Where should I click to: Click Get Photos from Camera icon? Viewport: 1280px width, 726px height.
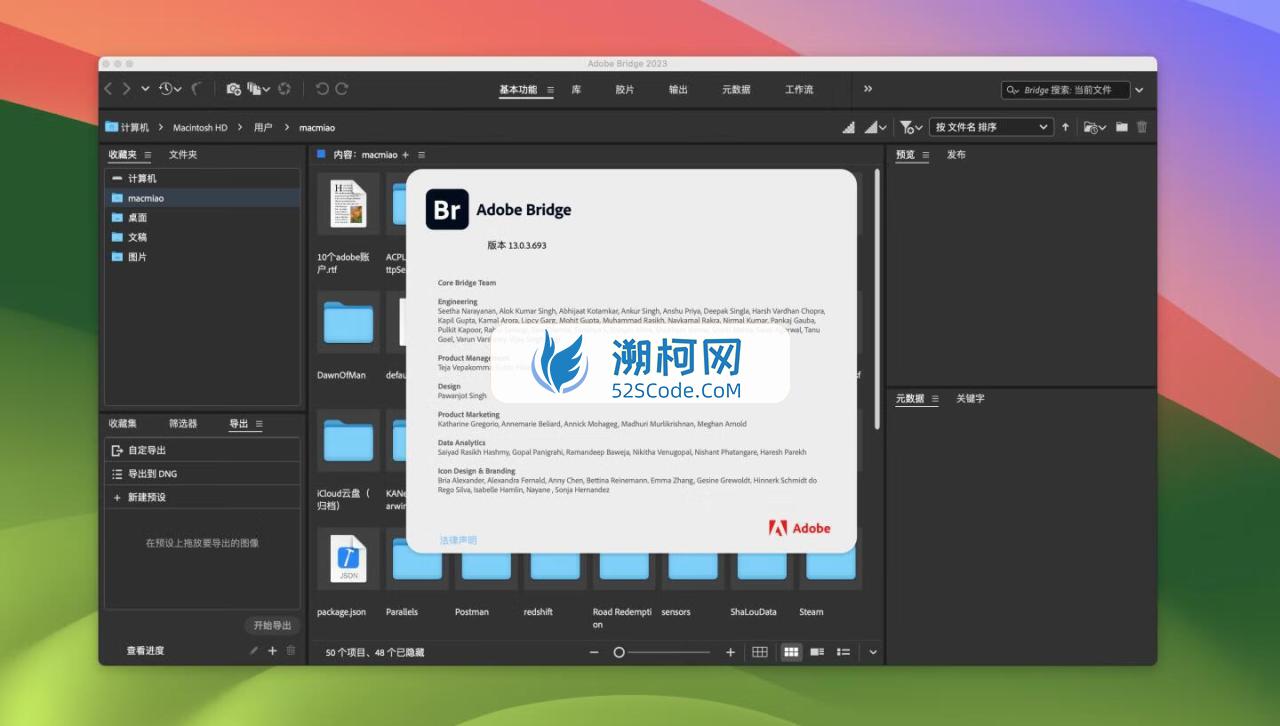(233, 89)
